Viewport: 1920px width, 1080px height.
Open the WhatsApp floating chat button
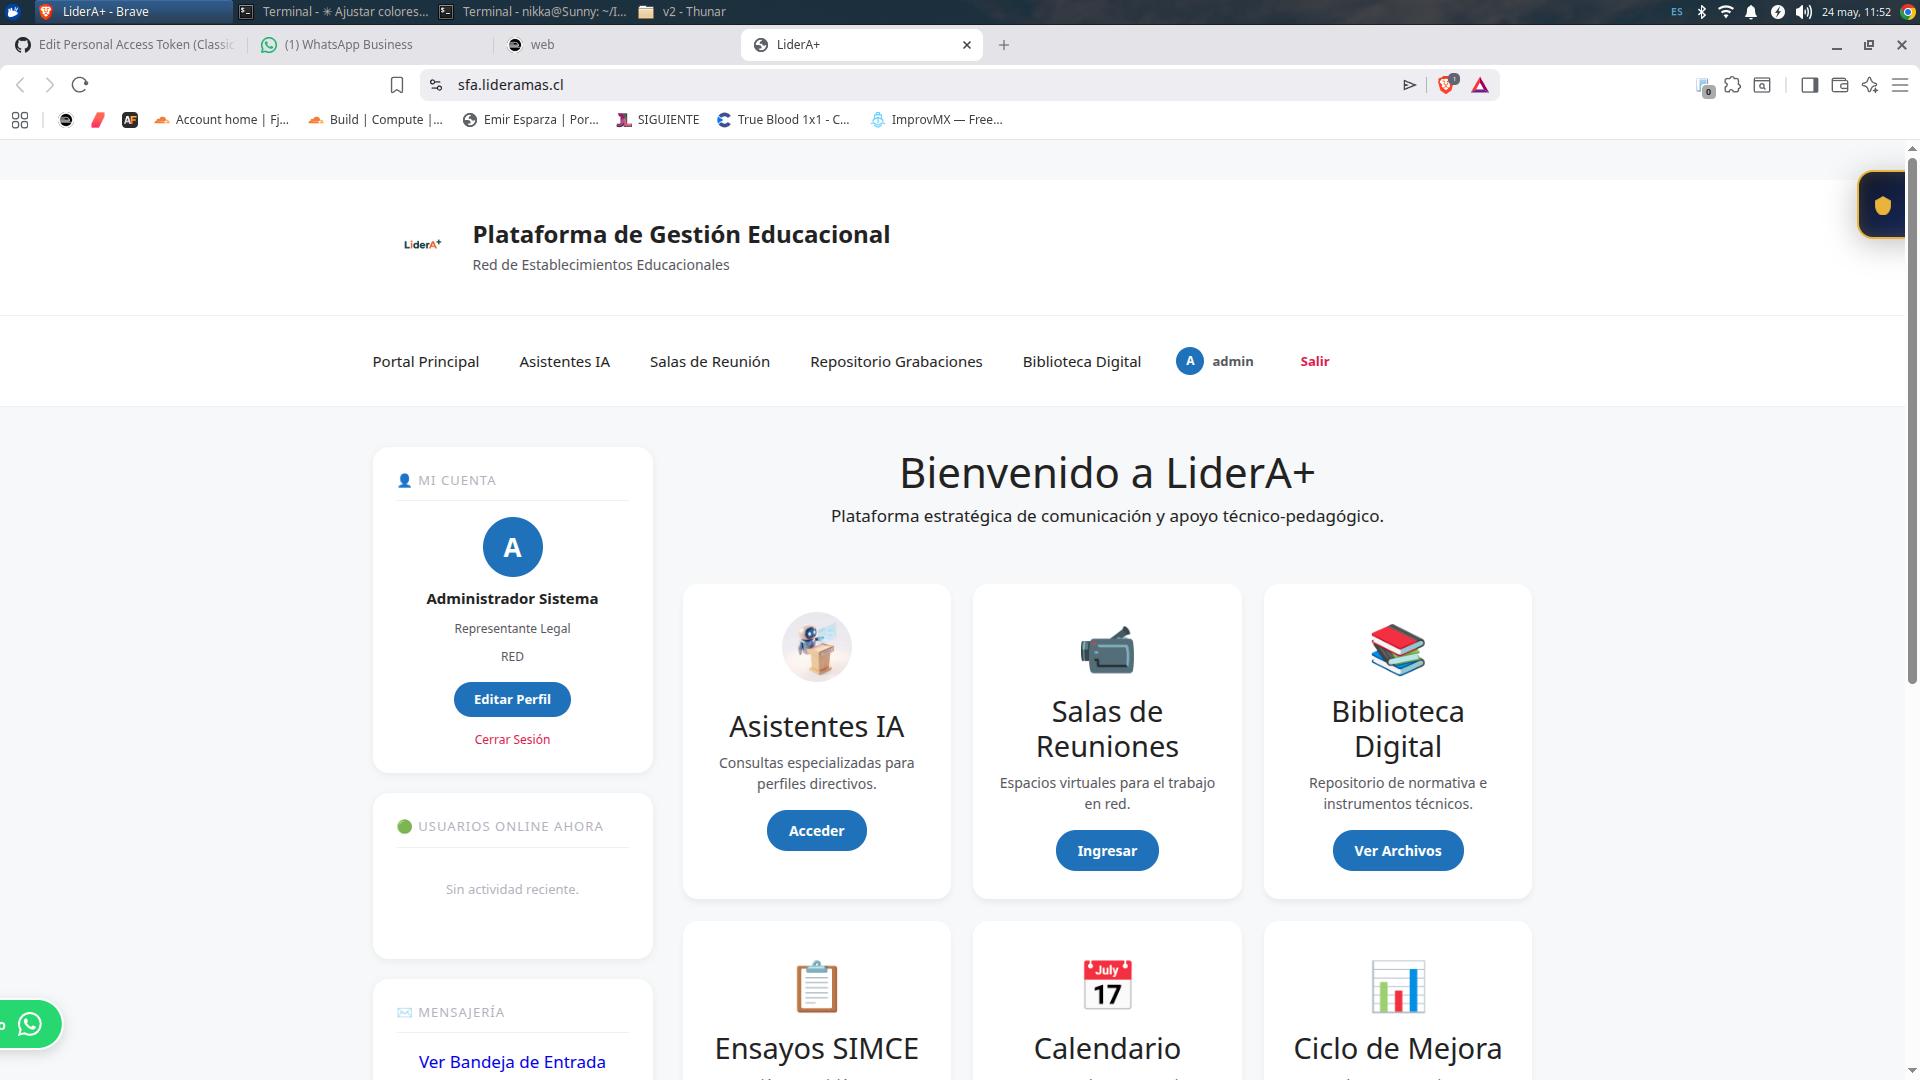[30, 1024]
